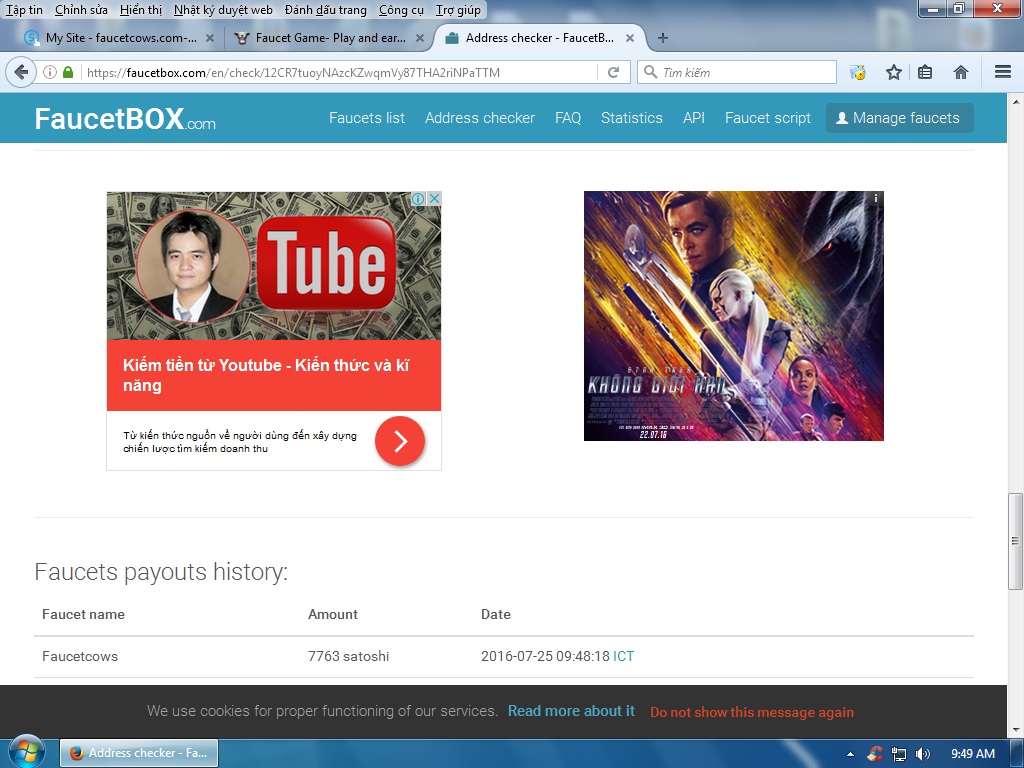The height and width of the screenshot is (768, 1024).
Task: Go to the FAQ page
Action: click(x=568, y=118)
